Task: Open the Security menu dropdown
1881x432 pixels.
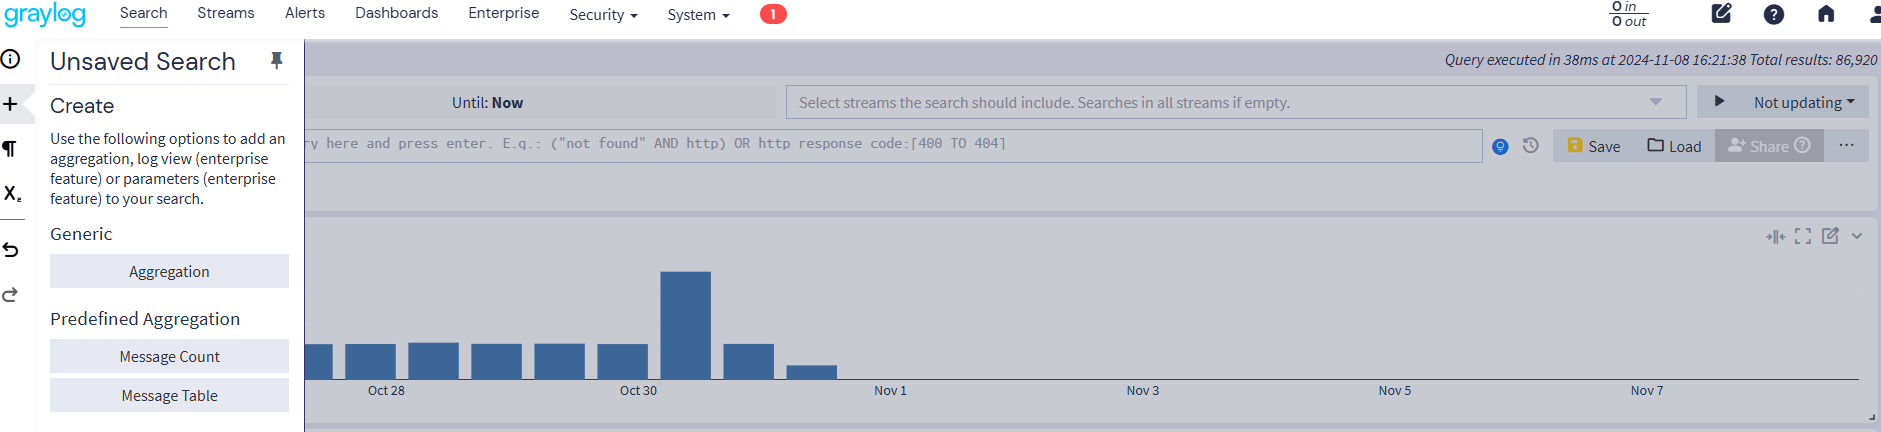Action: coord(603,14)
